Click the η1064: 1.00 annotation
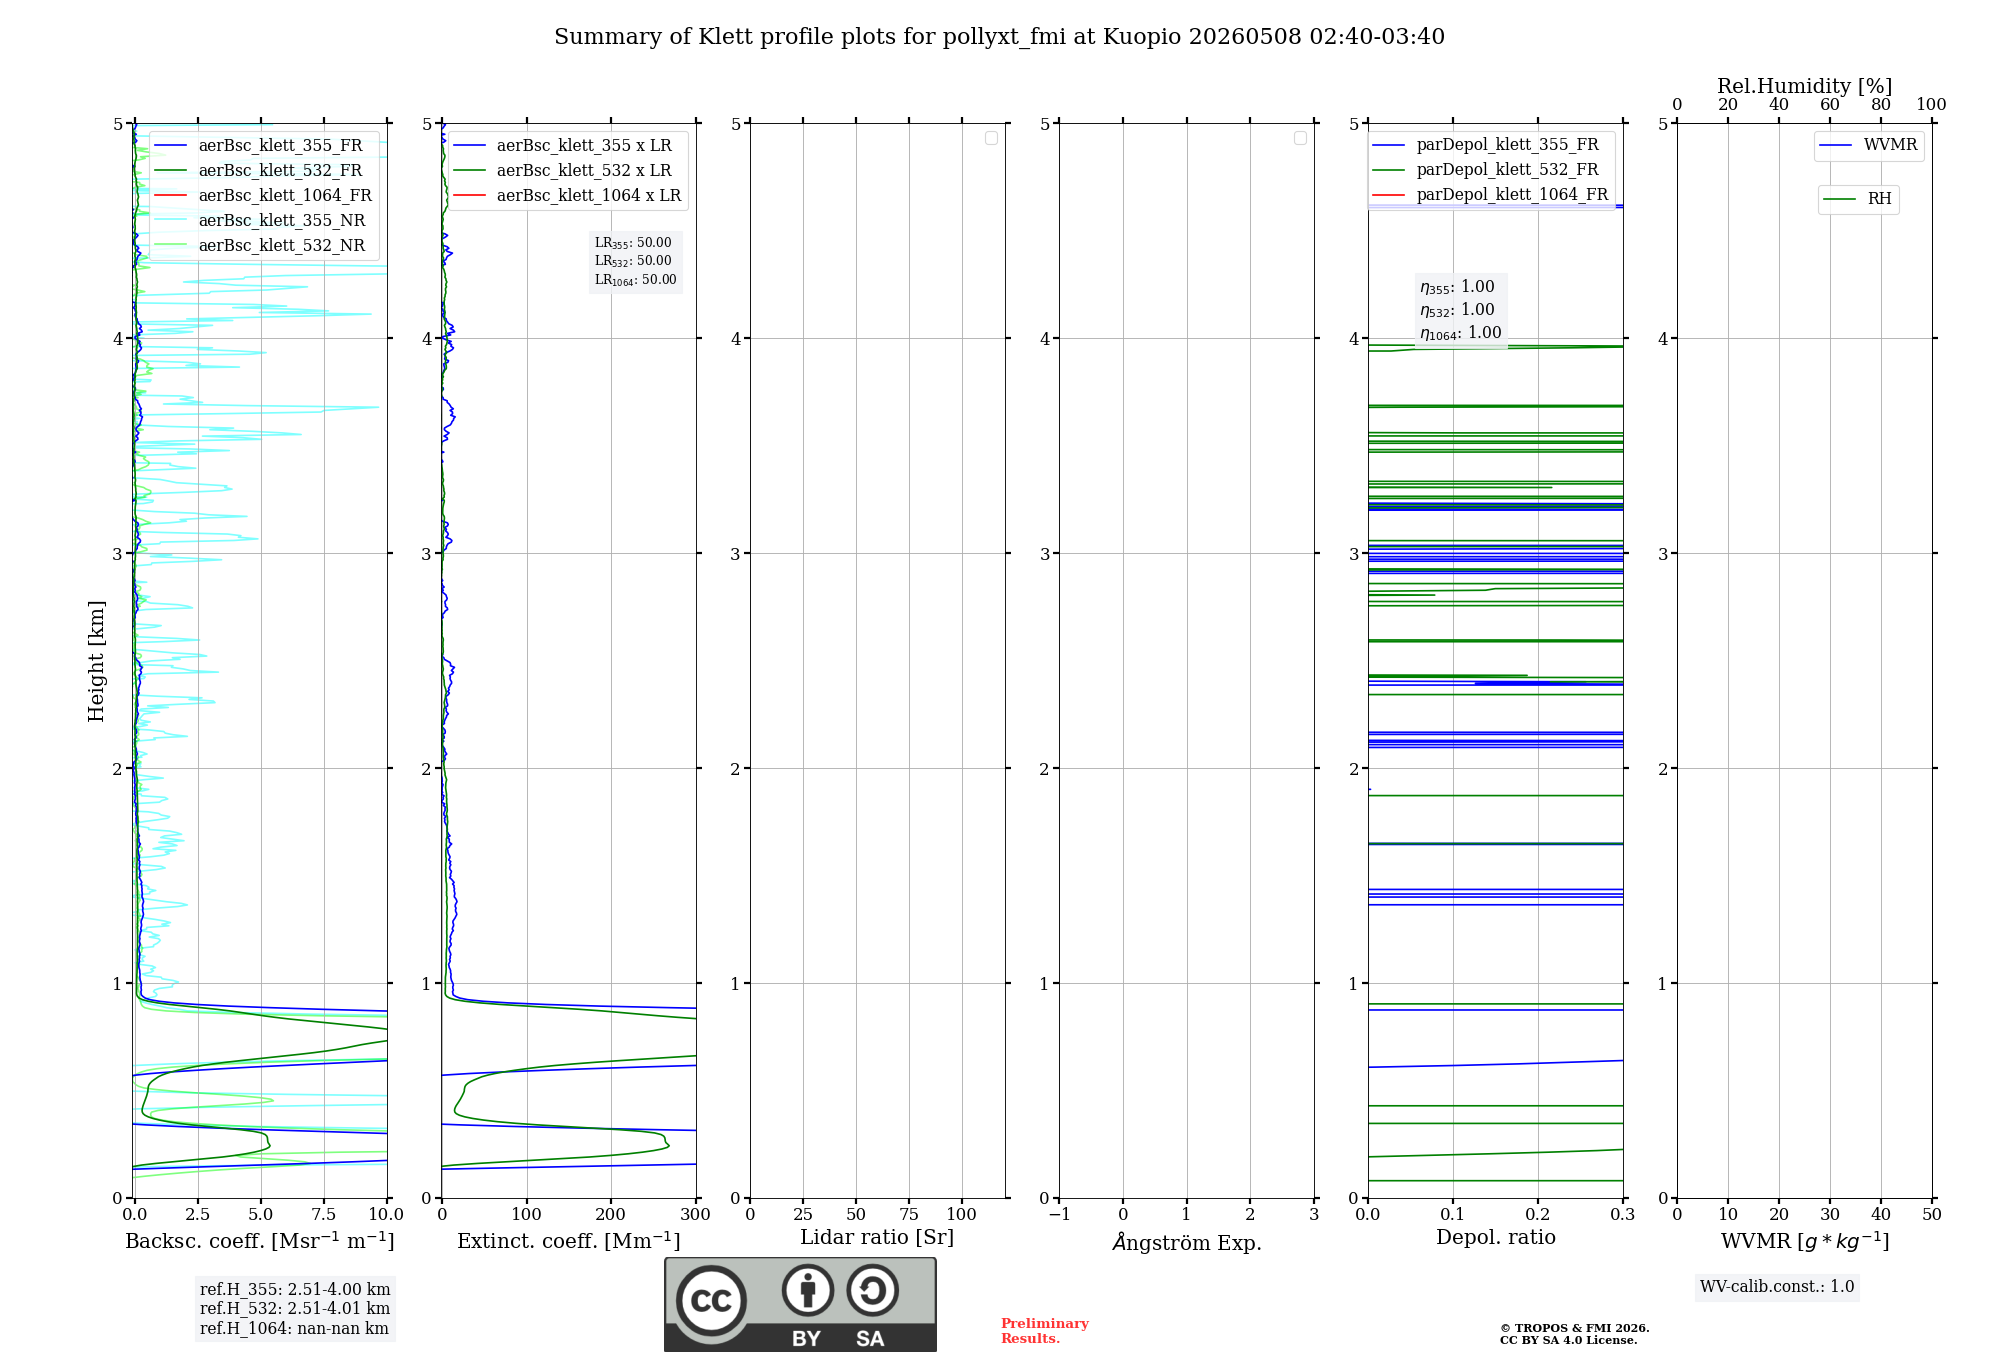Viewport: 2000px width, 1360px height. [x=1461, y=333]
